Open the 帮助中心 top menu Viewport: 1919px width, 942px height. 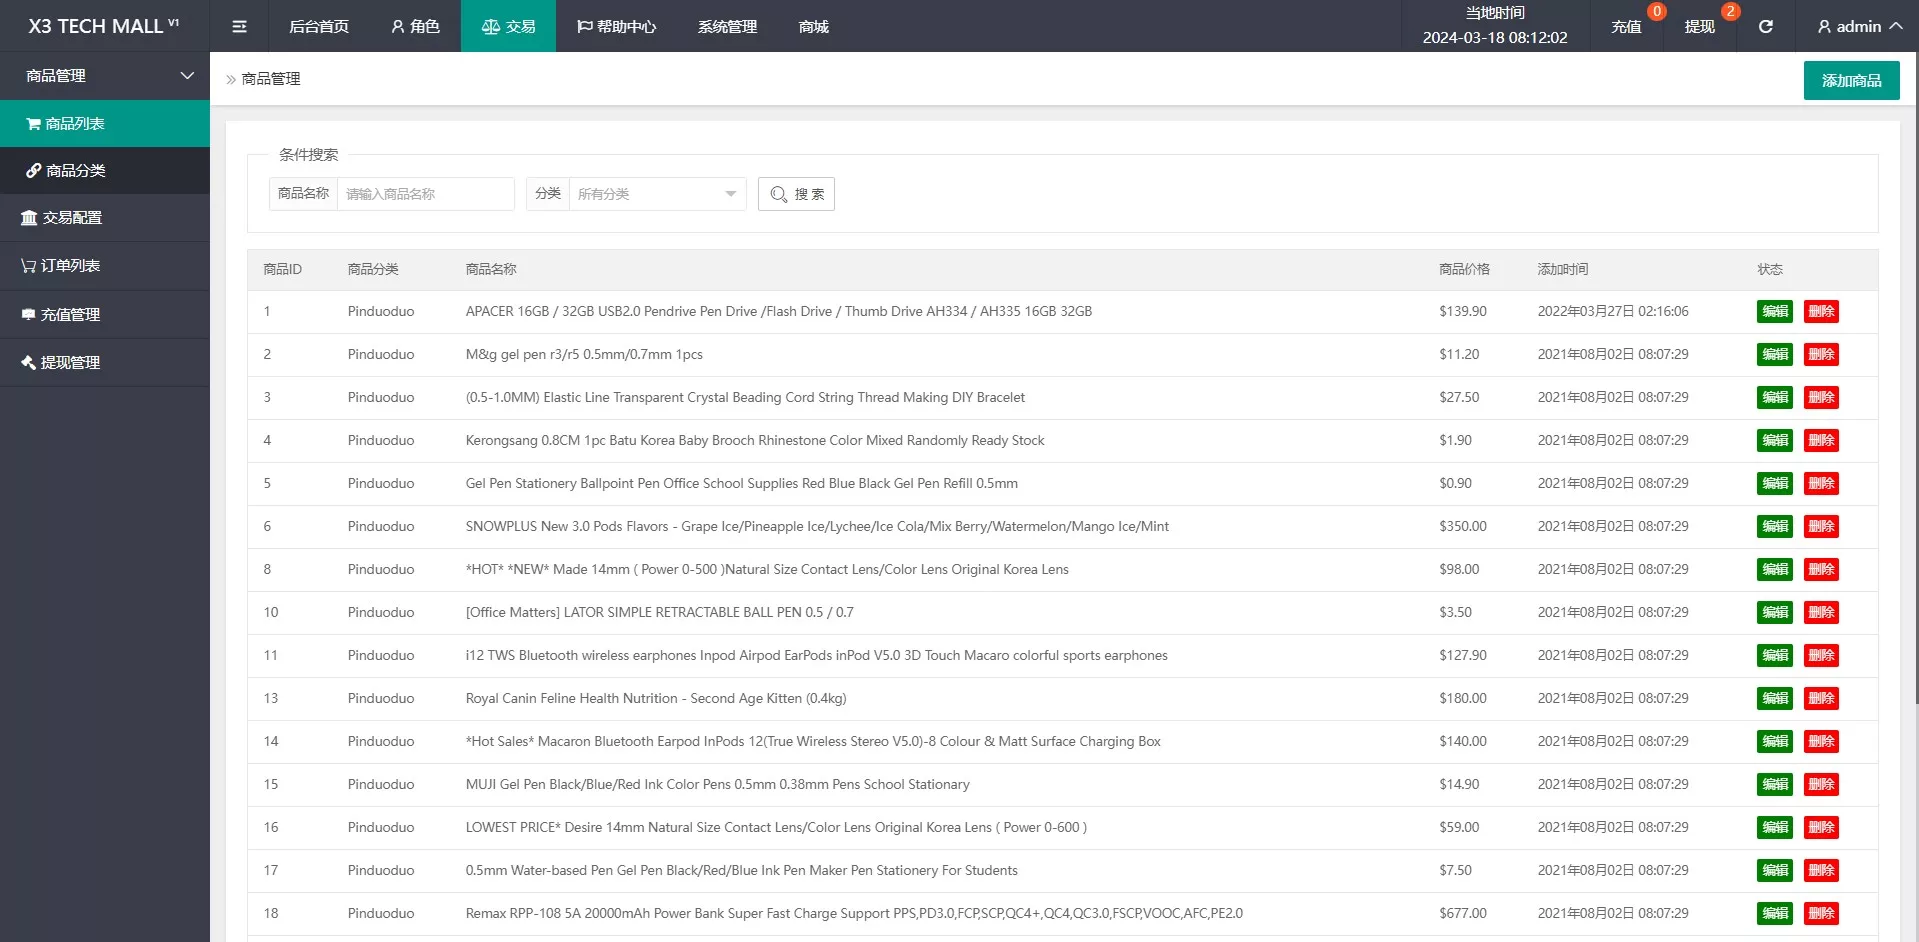616,27
